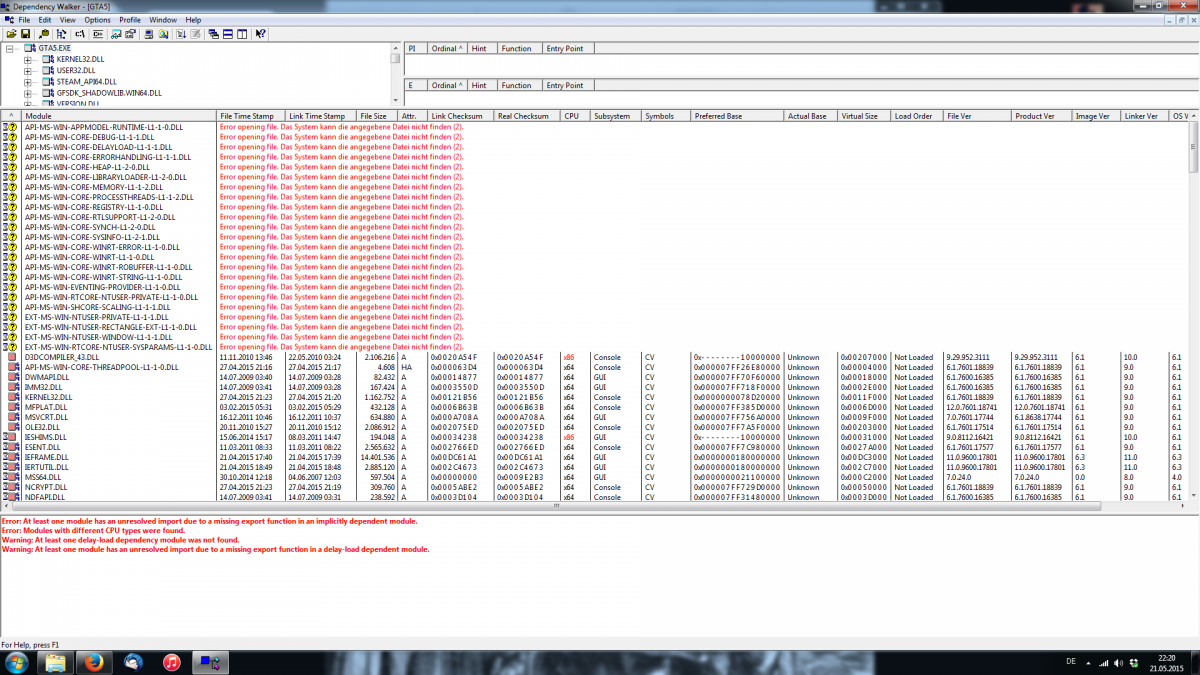Open the Window menu
The width and height of the screenshot is (1200, 675).
[x=163, y=20]
